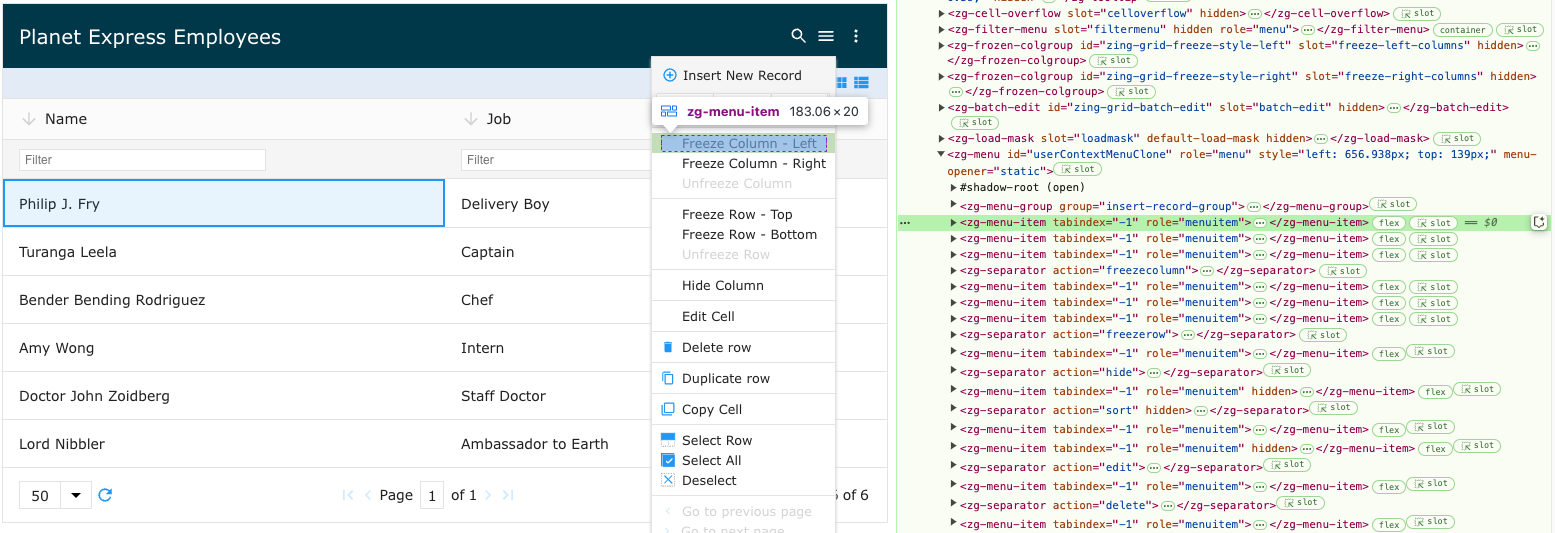Image resolution: width=1555 pixels, height=533 pixels.
Task: Open the hamburger menu in the grid header
Action: coord(826,36)
